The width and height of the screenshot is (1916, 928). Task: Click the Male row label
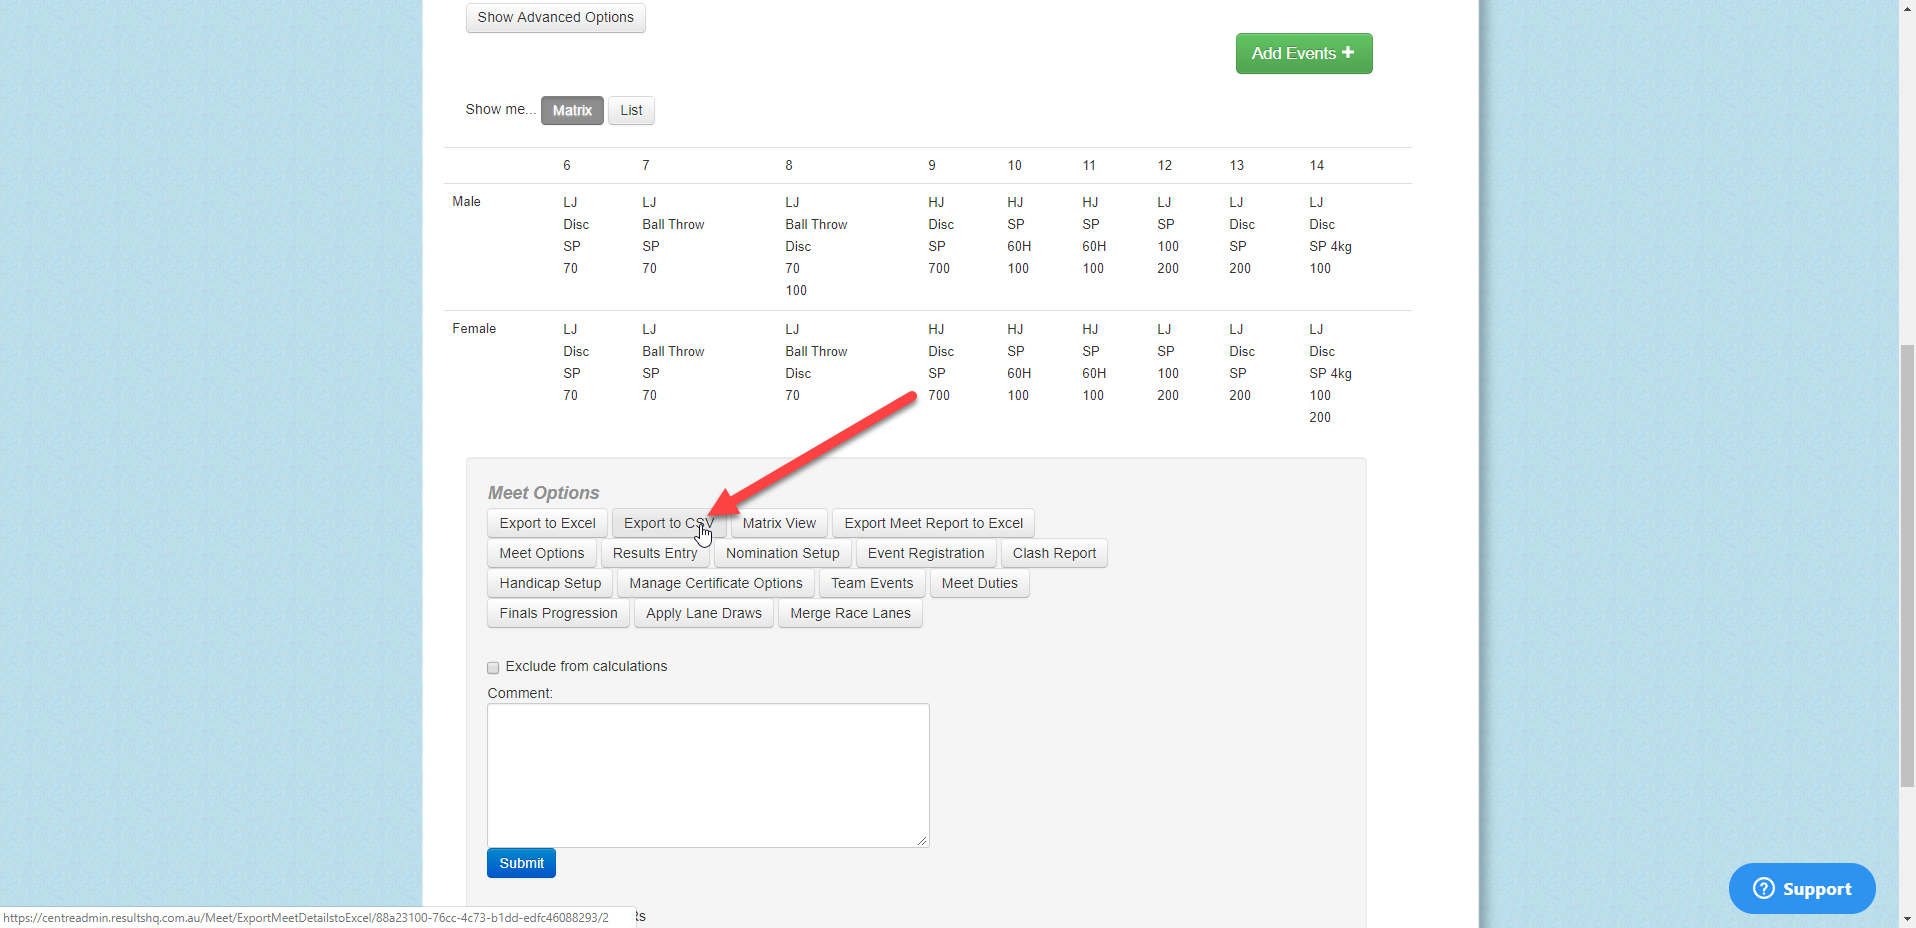(466, 201)
